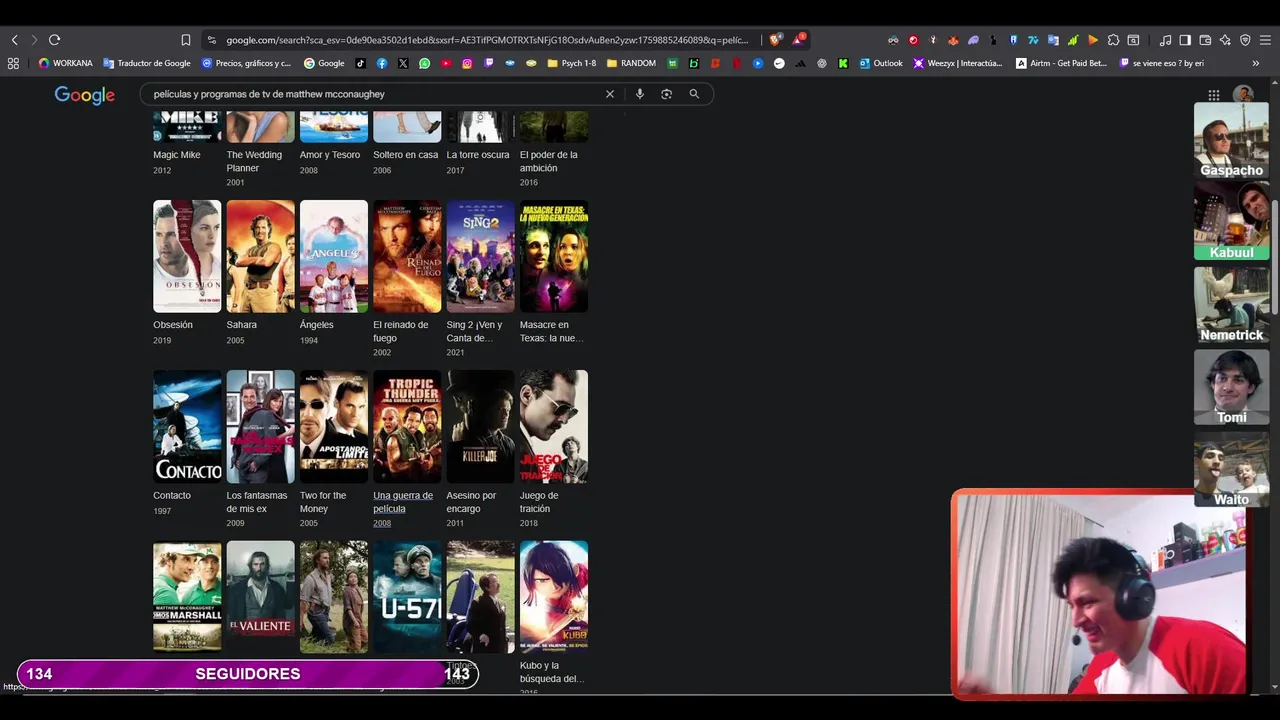This screenshot has height=720, width=1280.
Task: Click the Magic Mike title text
Action: (x=177, y=155)
